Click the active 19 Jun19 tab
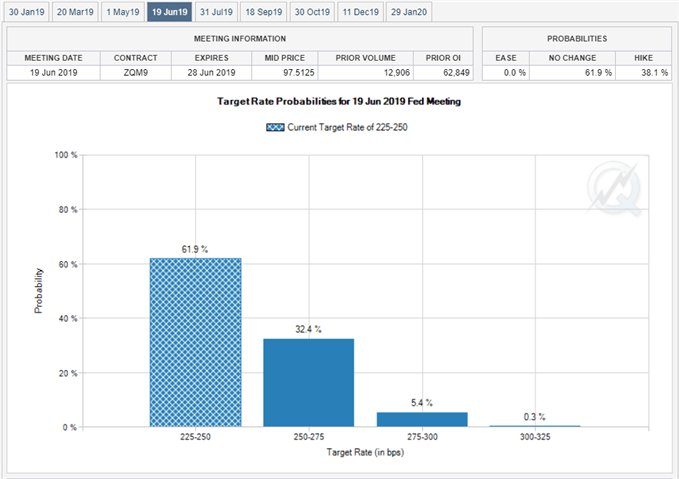The height and width of the screenshot is (479, 679). (169, 12)
